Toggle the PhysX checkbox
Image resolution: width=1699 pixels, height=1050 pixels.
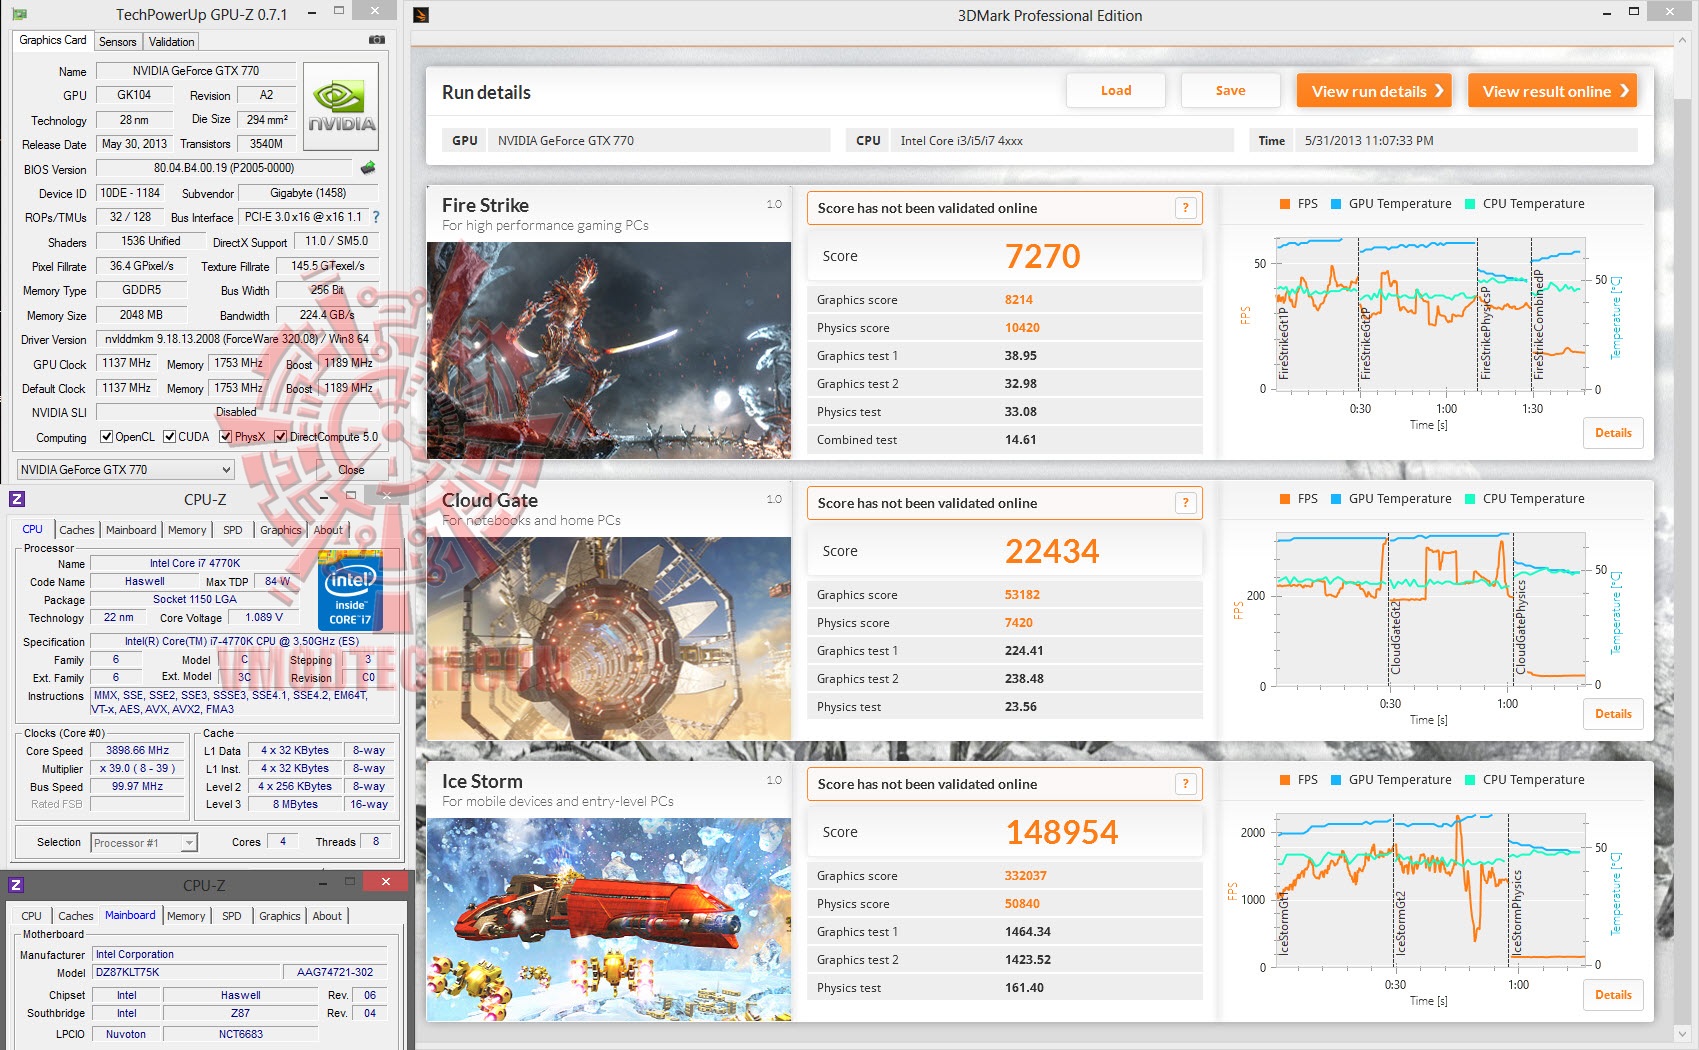point(226,437)
